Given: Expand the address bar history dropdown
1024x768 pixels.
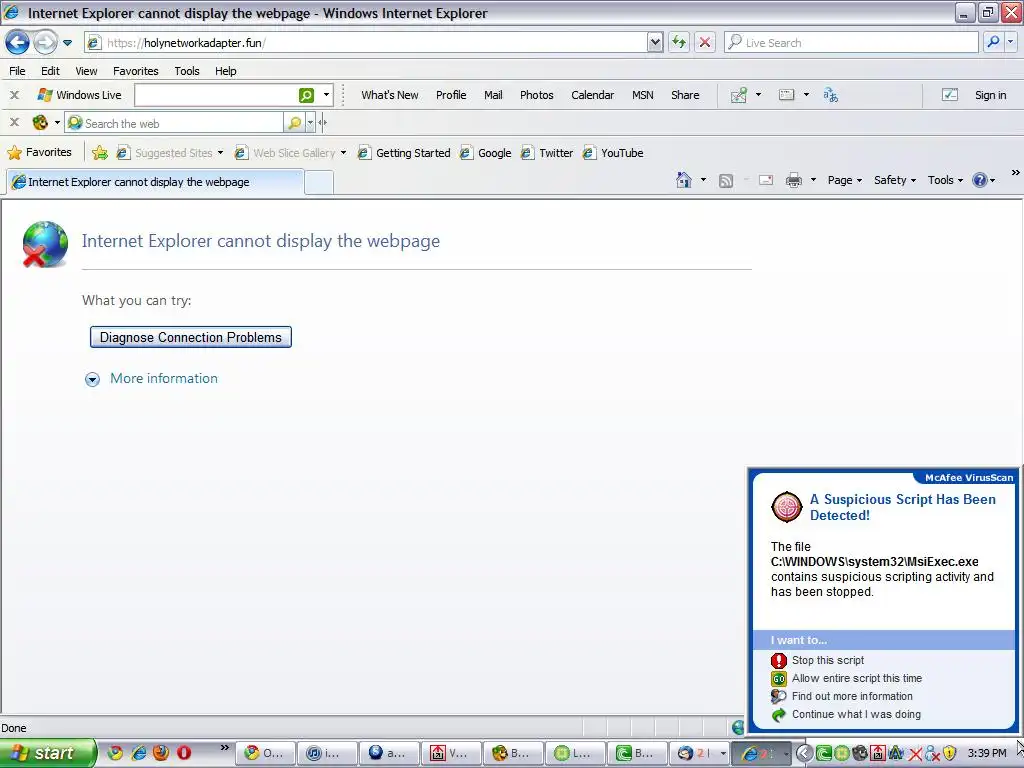Looking at the screenshot, I should point(655,43).
